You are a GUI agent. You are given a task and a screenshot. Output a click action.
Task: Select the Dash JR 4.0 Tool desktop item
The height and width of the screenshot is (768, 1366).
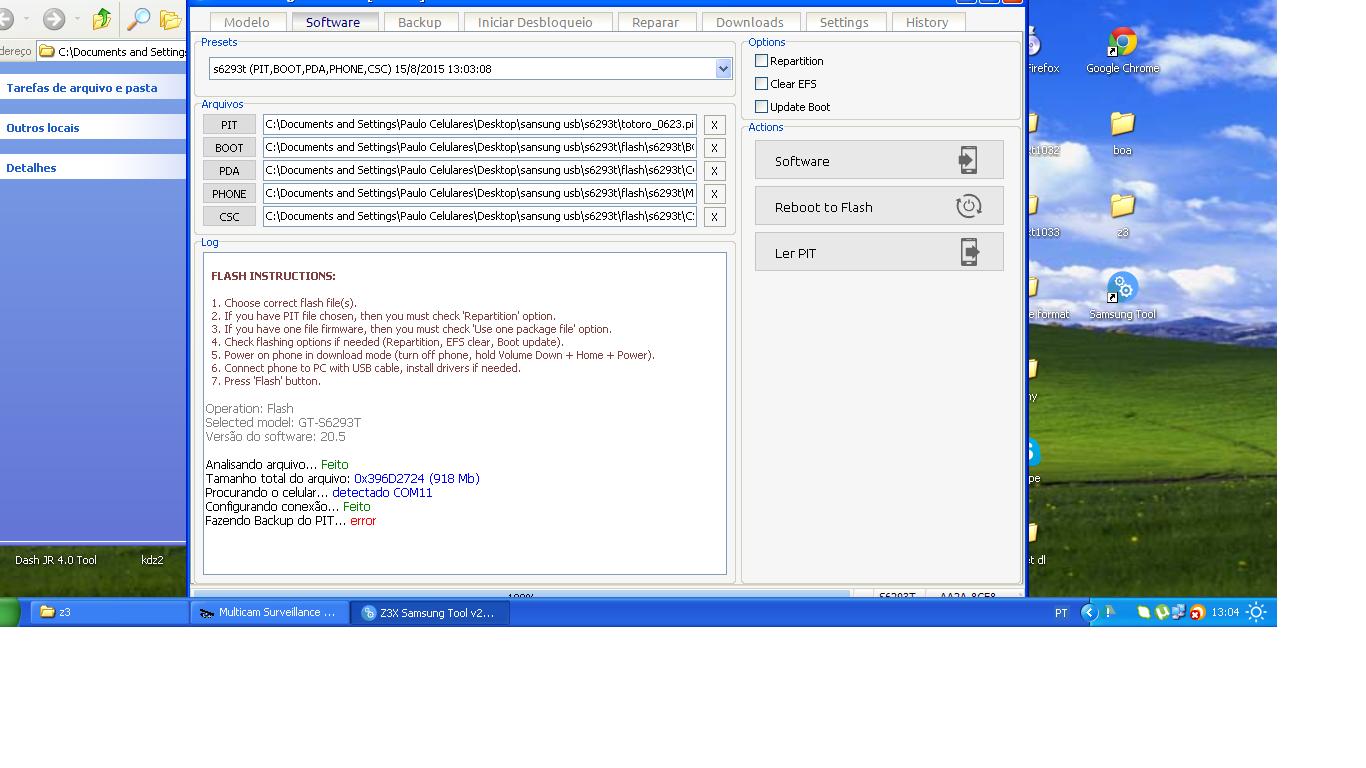tap(56, 560)
